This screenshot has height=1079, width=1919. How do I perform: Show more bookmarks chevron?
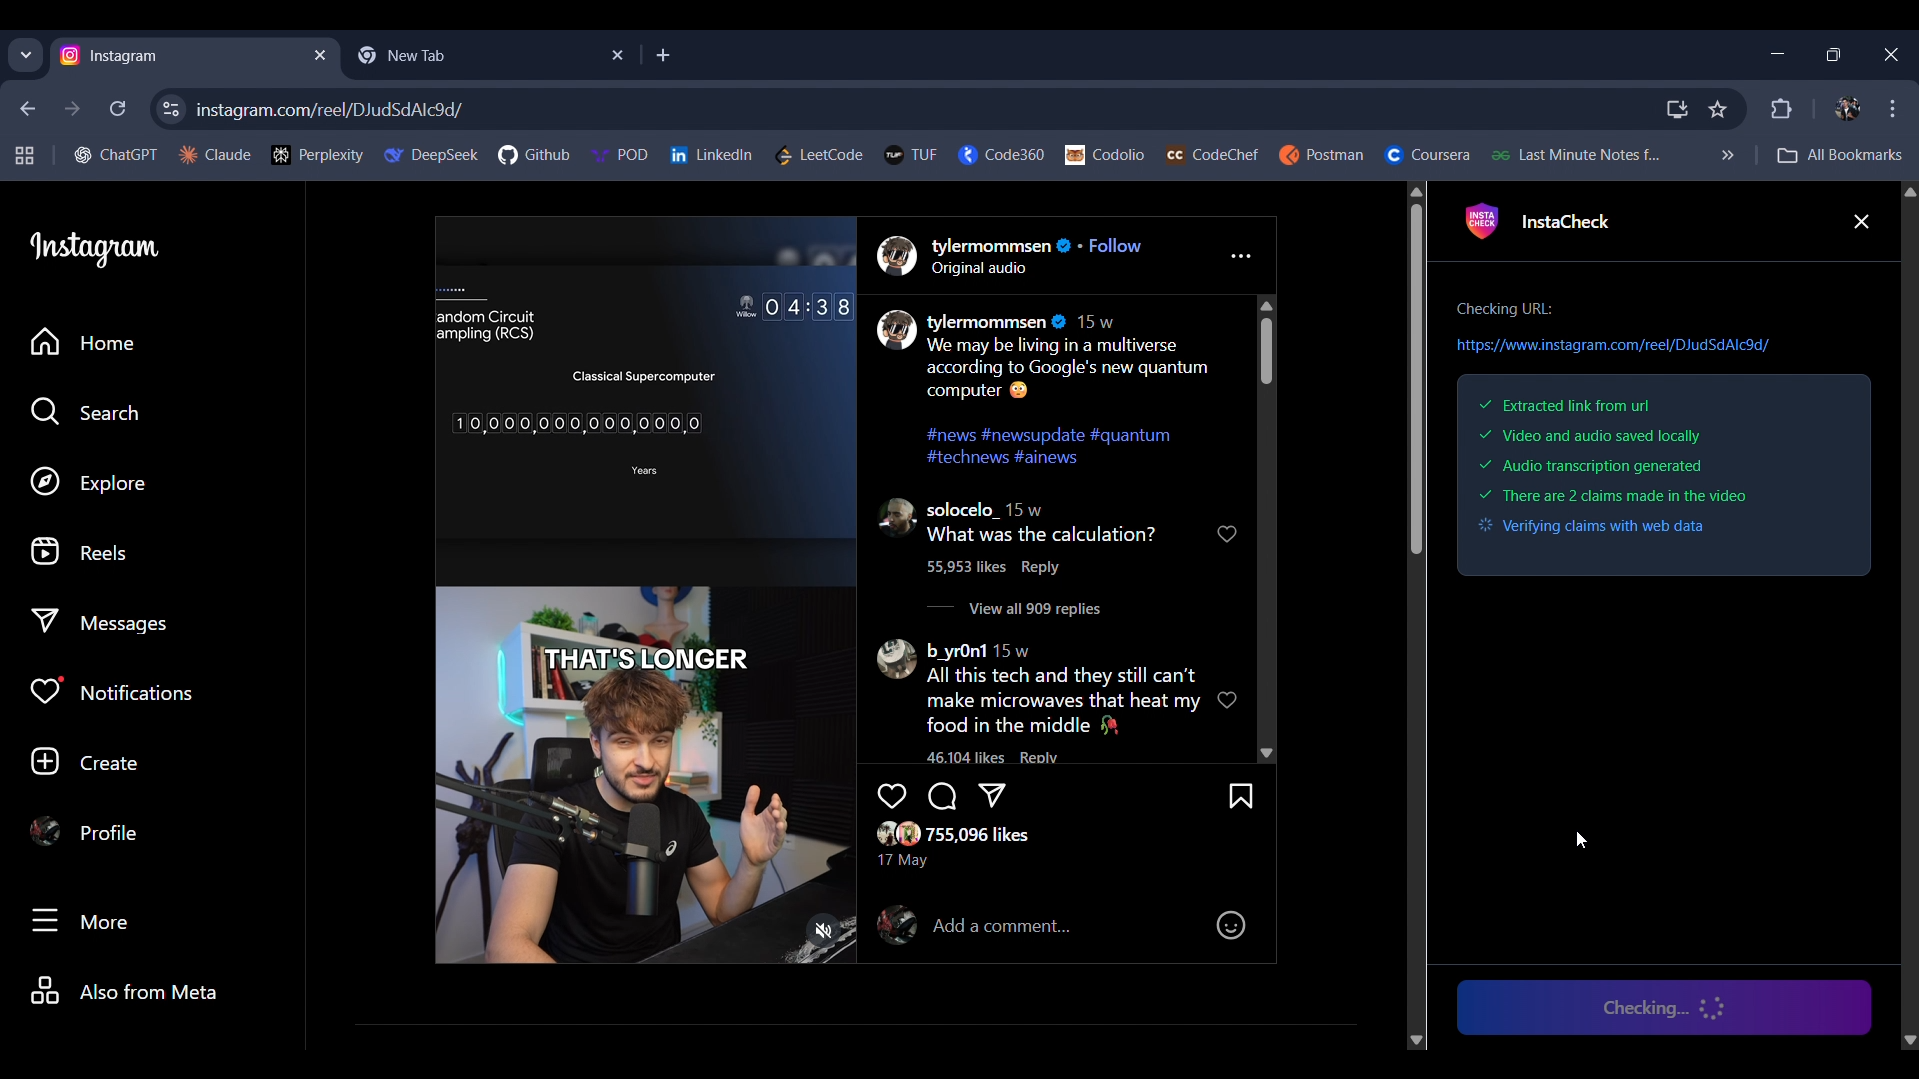click(x=1727, y=155)
